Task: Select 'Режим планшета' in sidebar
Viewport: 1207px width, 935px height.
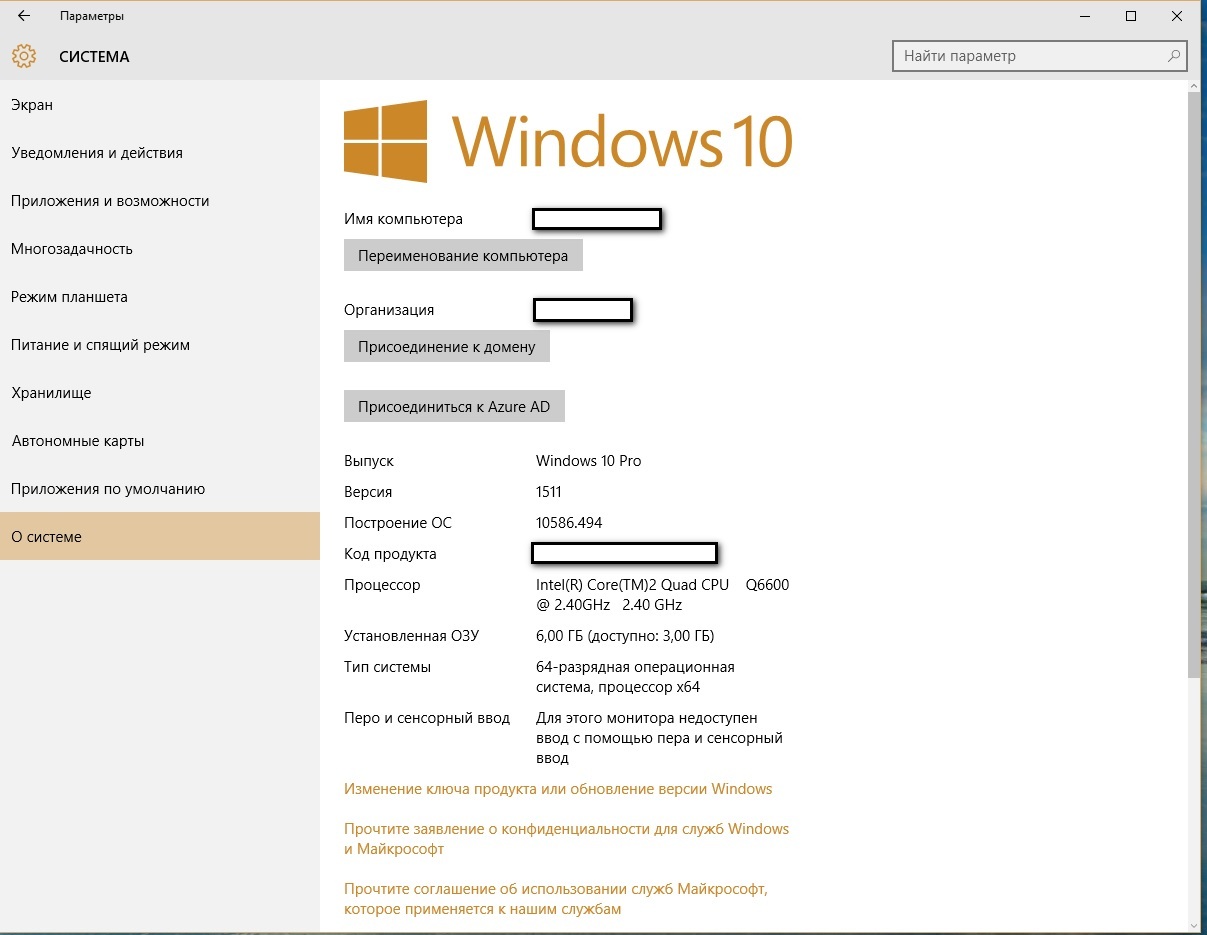Action: coord(69,297)
